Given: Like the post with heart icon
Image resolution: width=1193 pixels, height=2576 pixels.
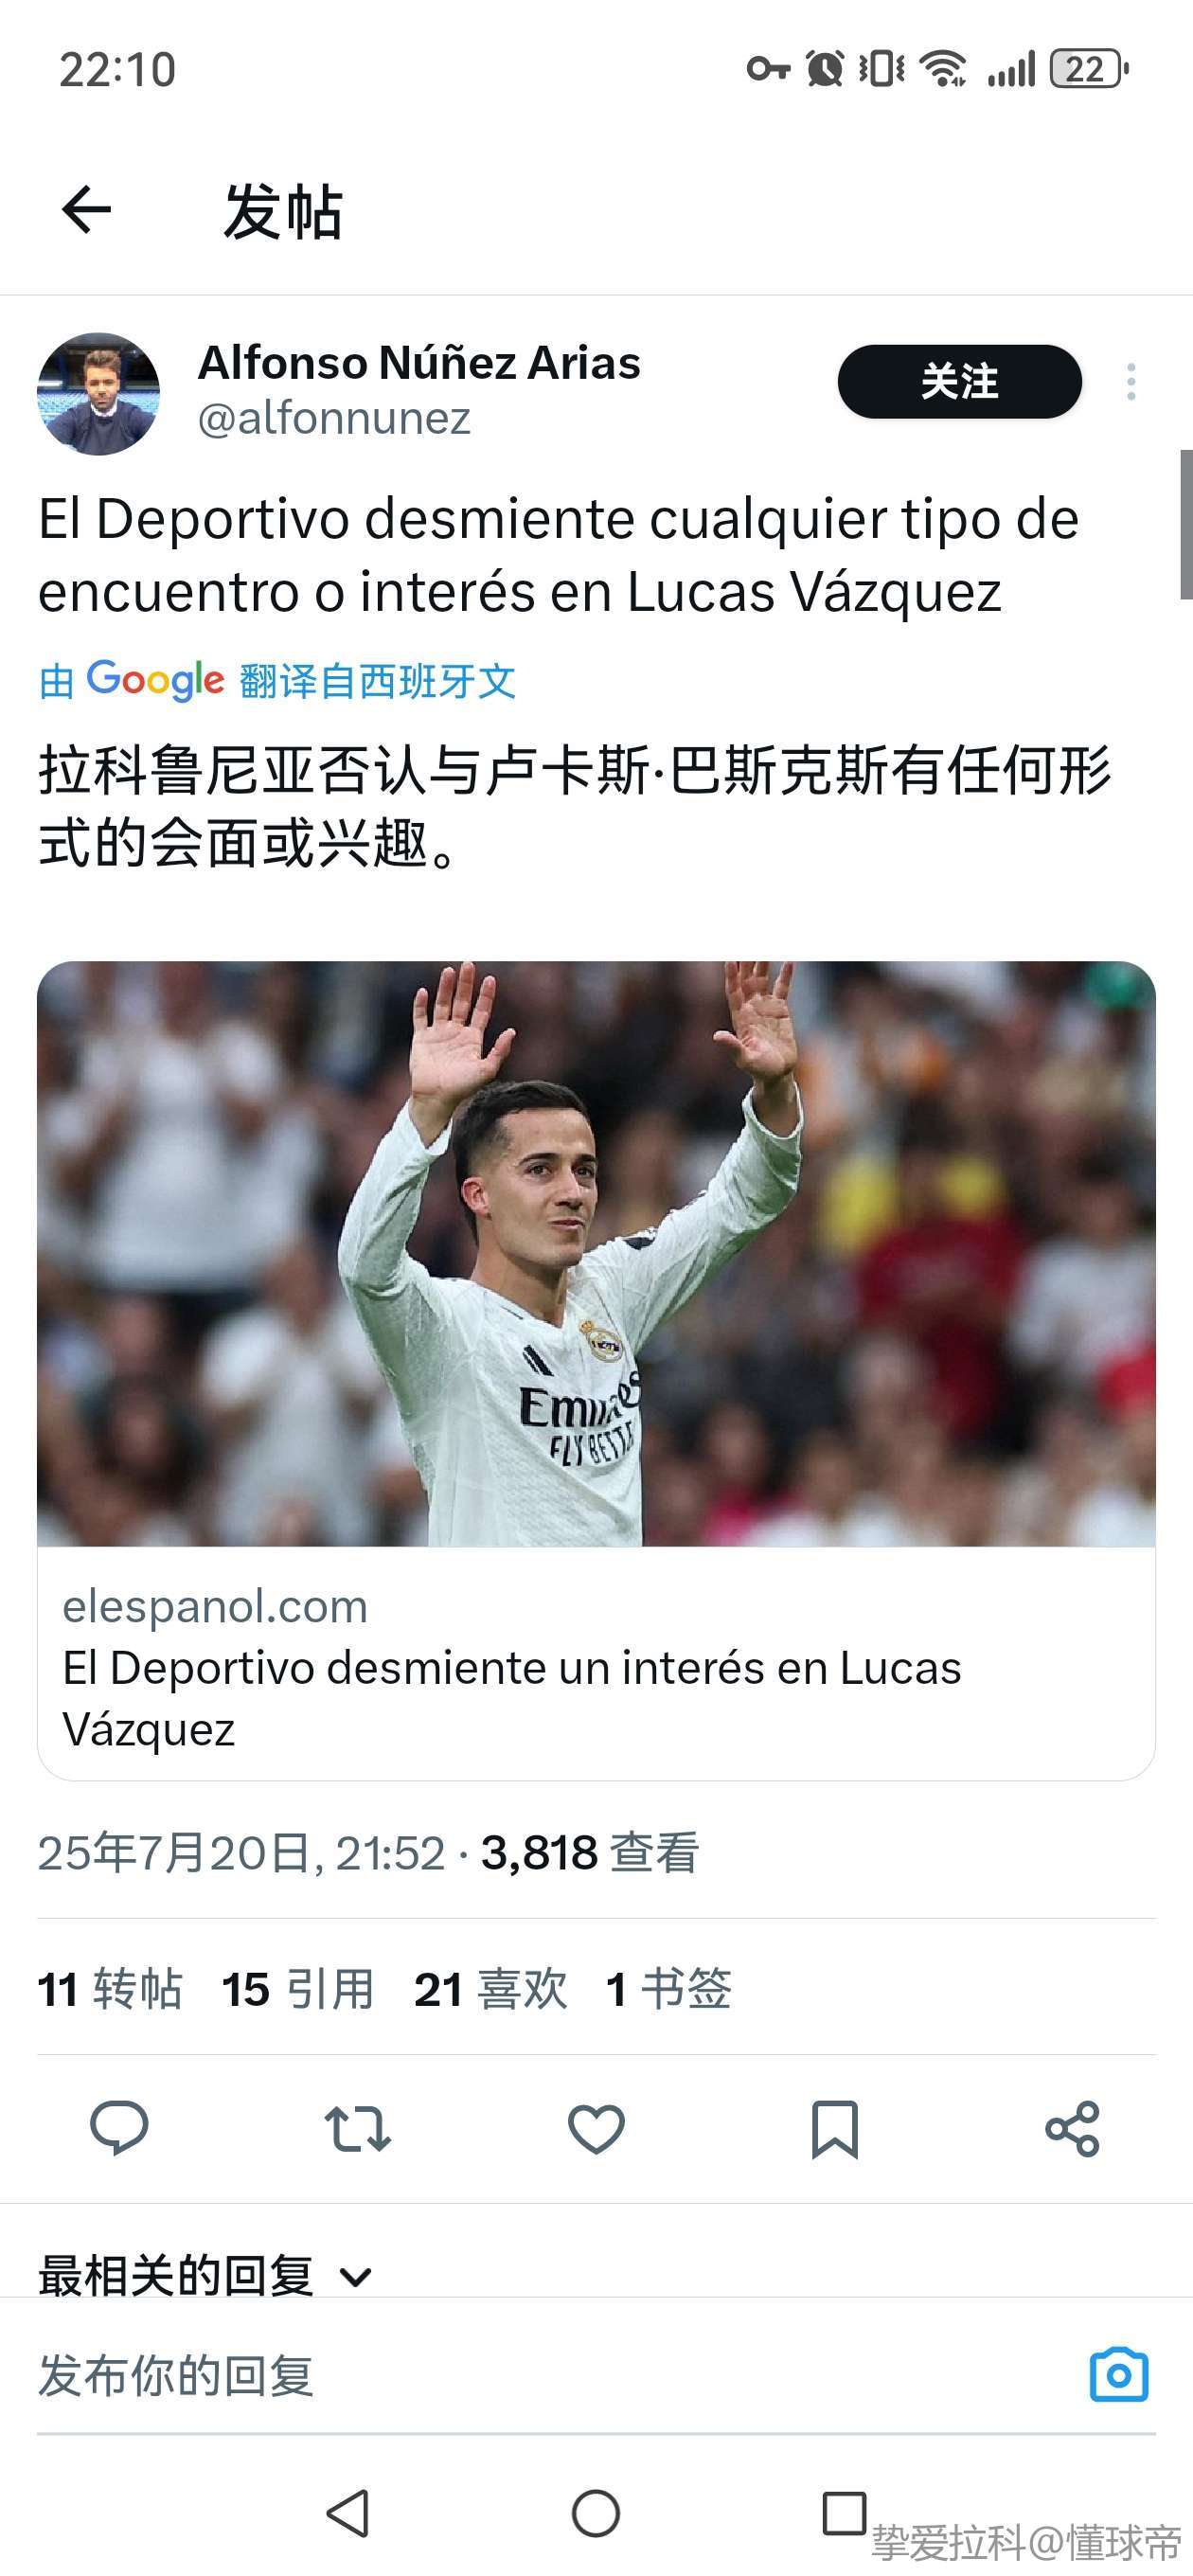Looking at the screenshot, I should 596,2128.
